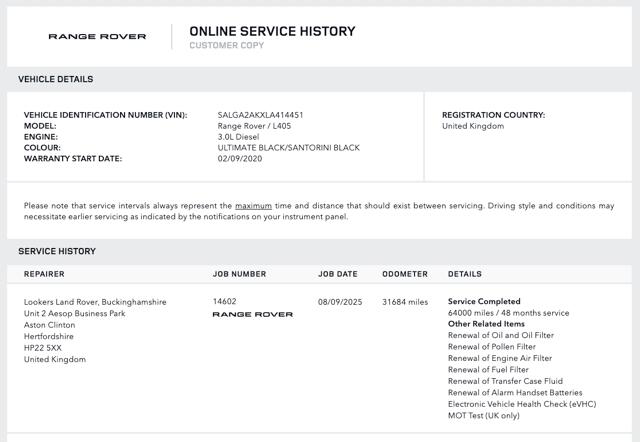The width and height of the screenshot is (640, 442).
Task: Click Electronic Vehicle Health Check (eVHC)
Action: click(x=522, y=404)
